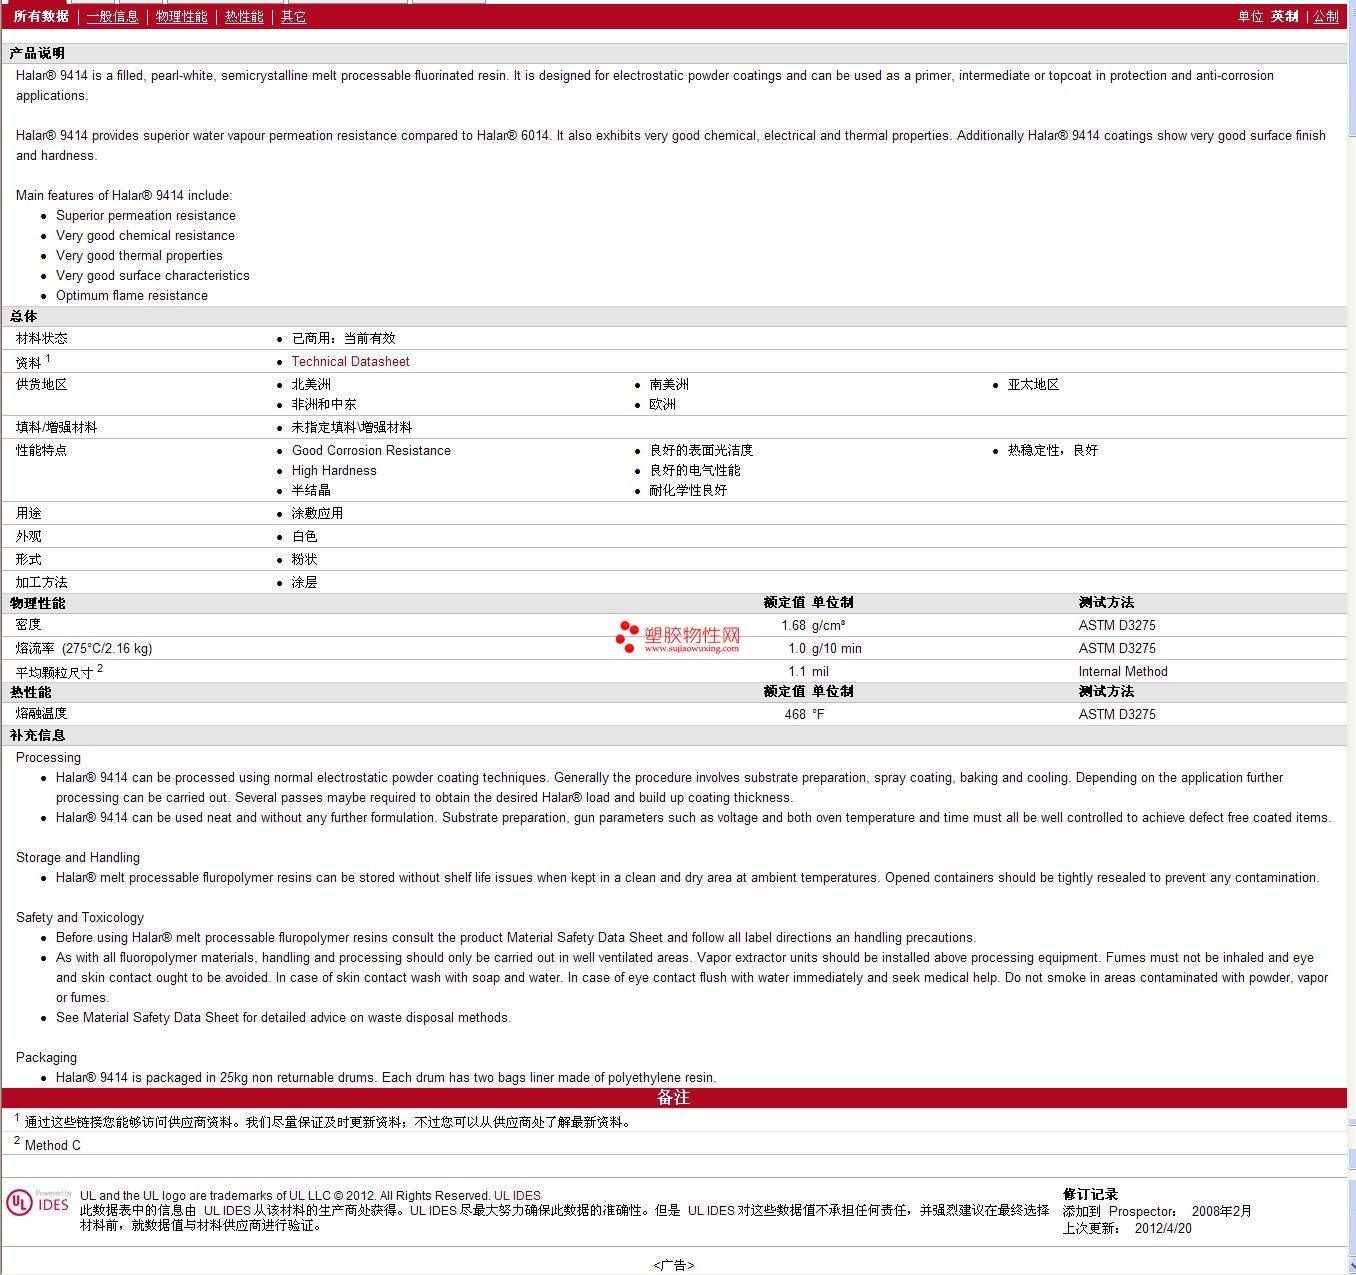This screenshot has width=1356, height=1275.
Task: Click ASTM D3275 in the 熔融温度 row
Action: 1117,715
